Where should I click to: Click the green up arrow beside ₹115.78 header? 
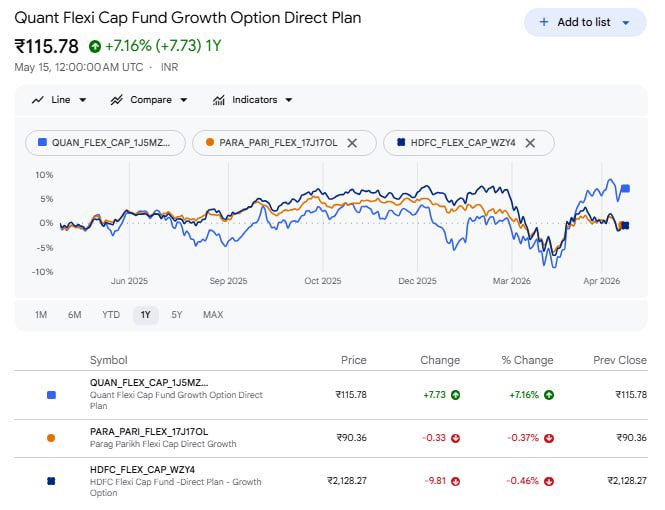tap(95, 46)
